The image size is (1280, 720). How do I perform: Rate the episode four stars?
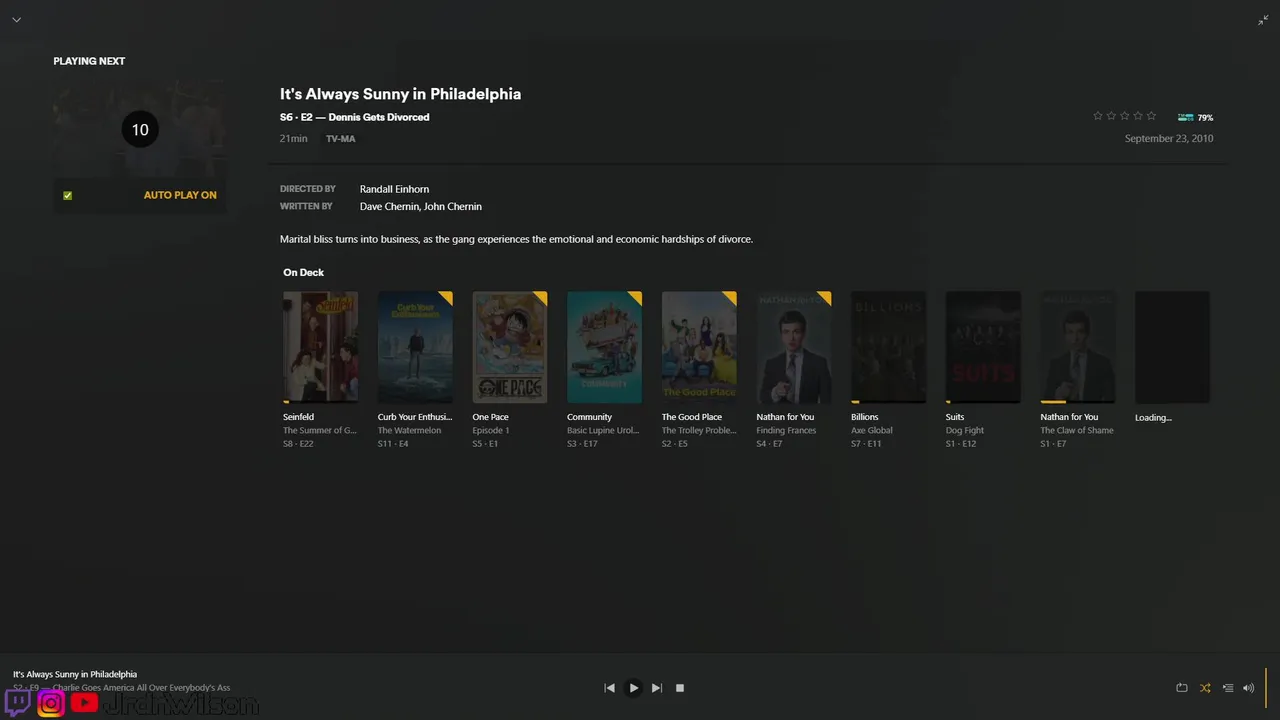coord(1137,116)
